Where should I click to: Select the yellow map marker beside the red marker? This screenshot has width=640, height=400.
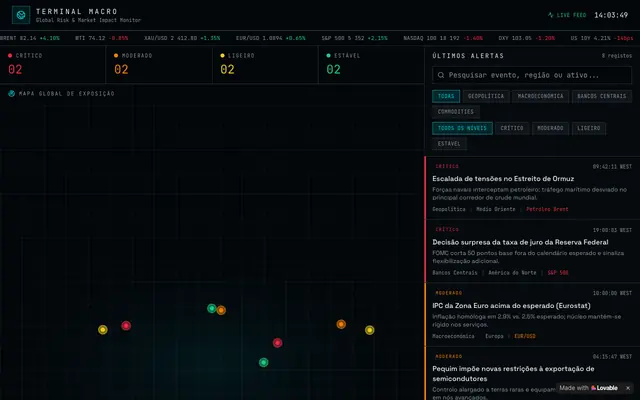coord(103,329)
